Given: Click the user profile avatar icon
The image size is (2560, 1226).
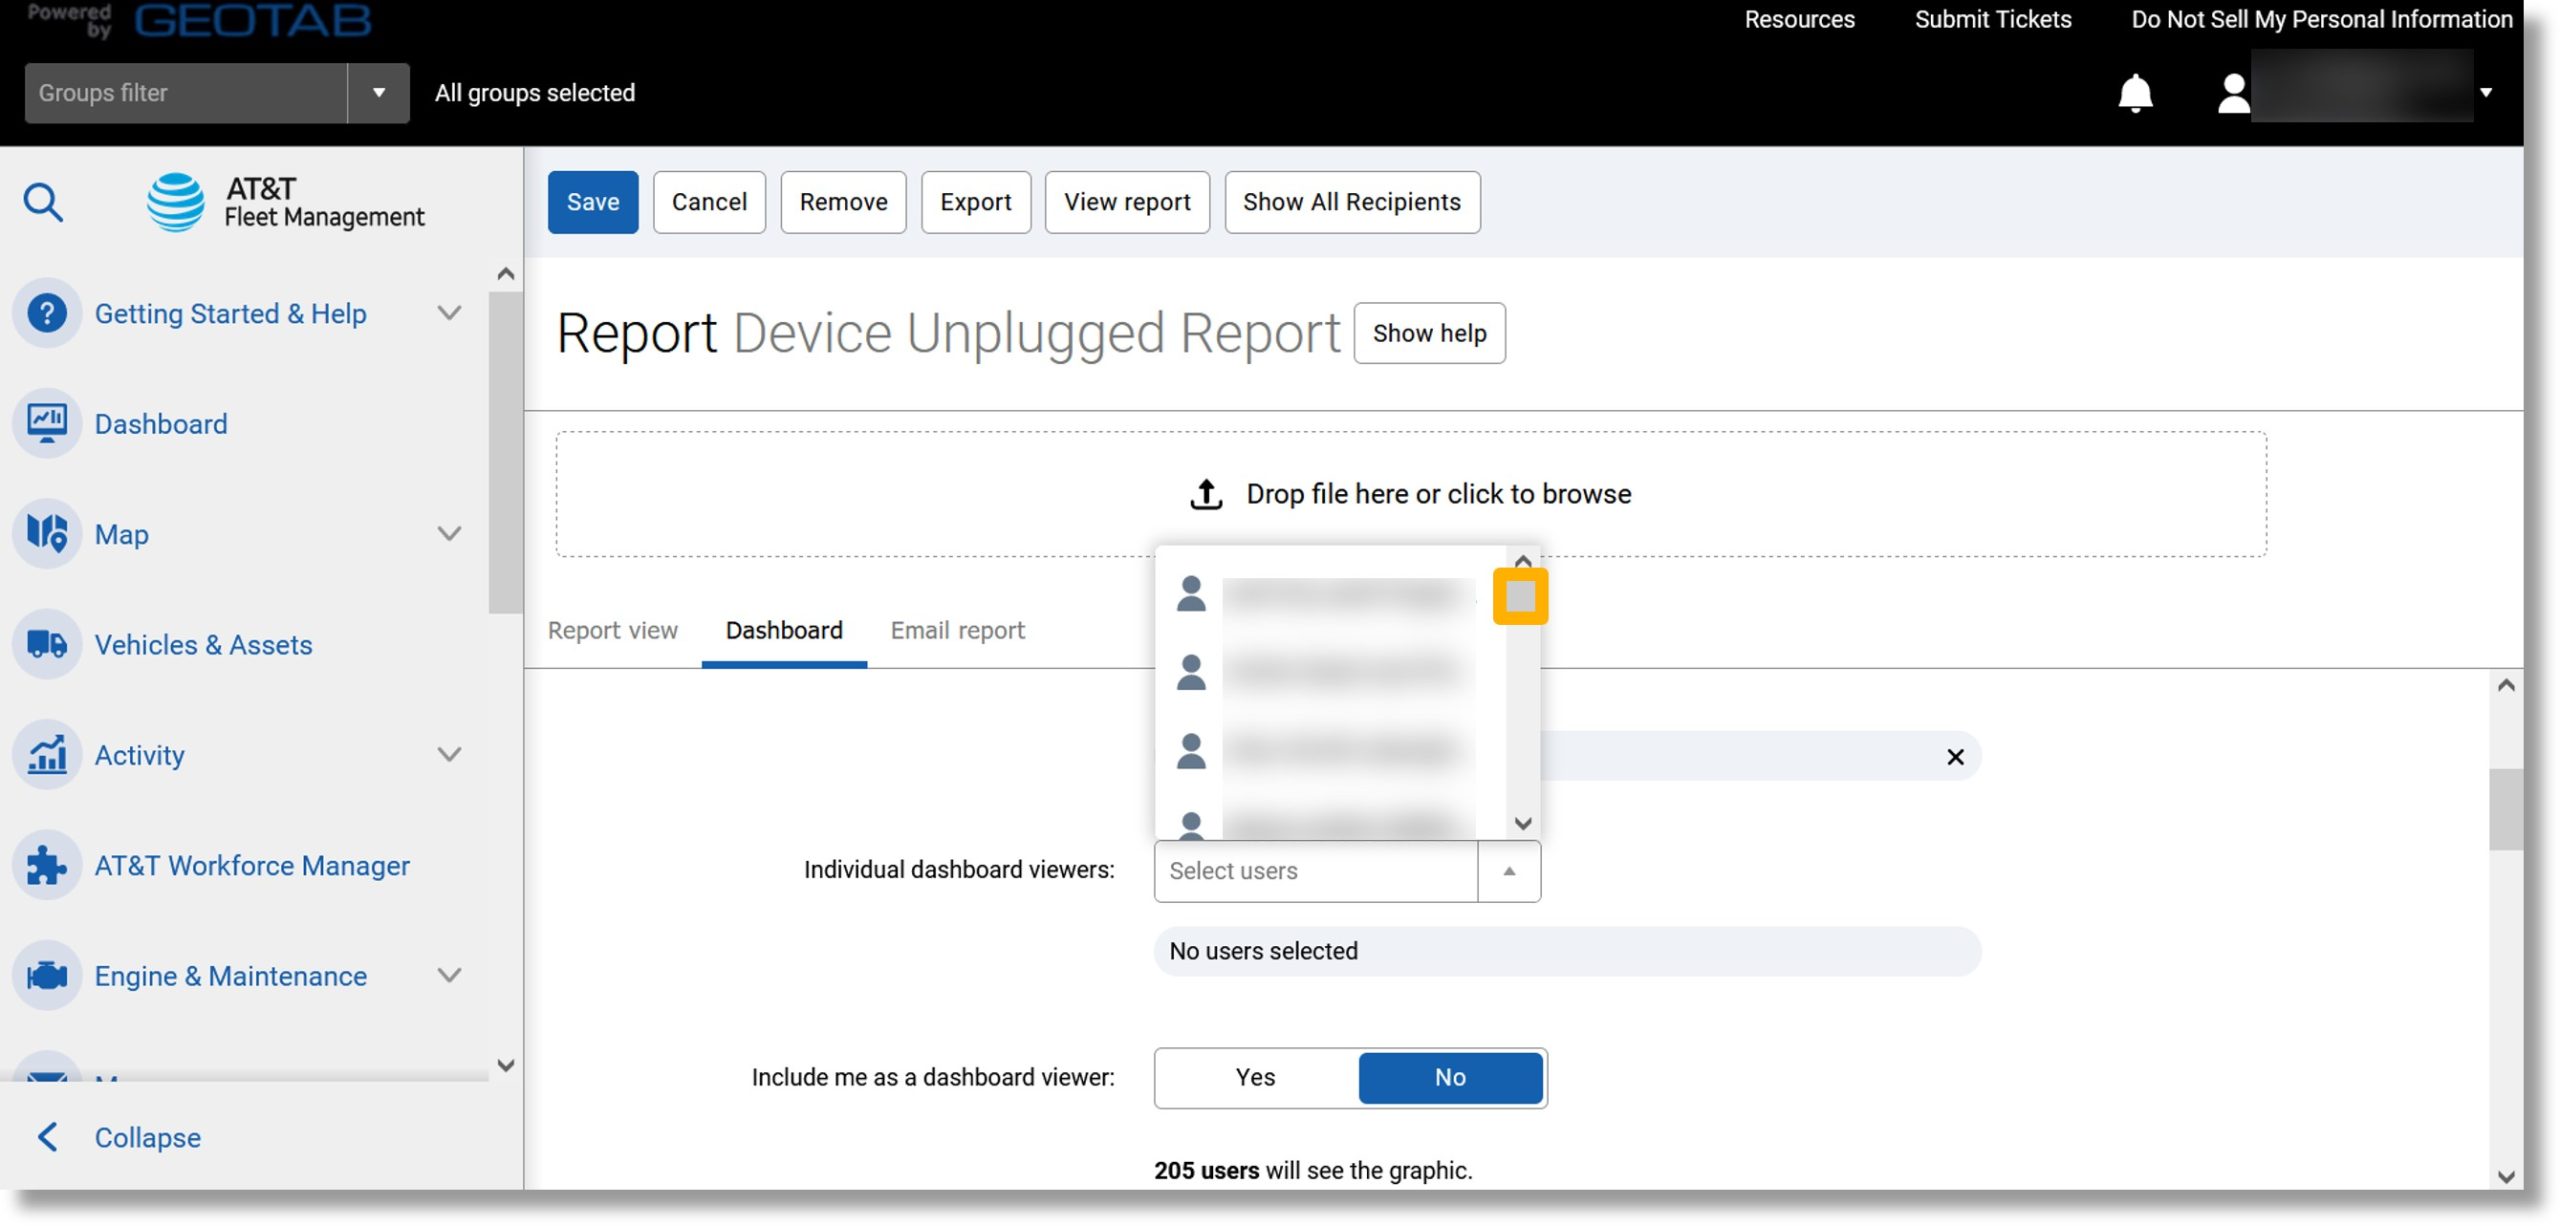Looking at the screenshot, I should [2233, 93].
